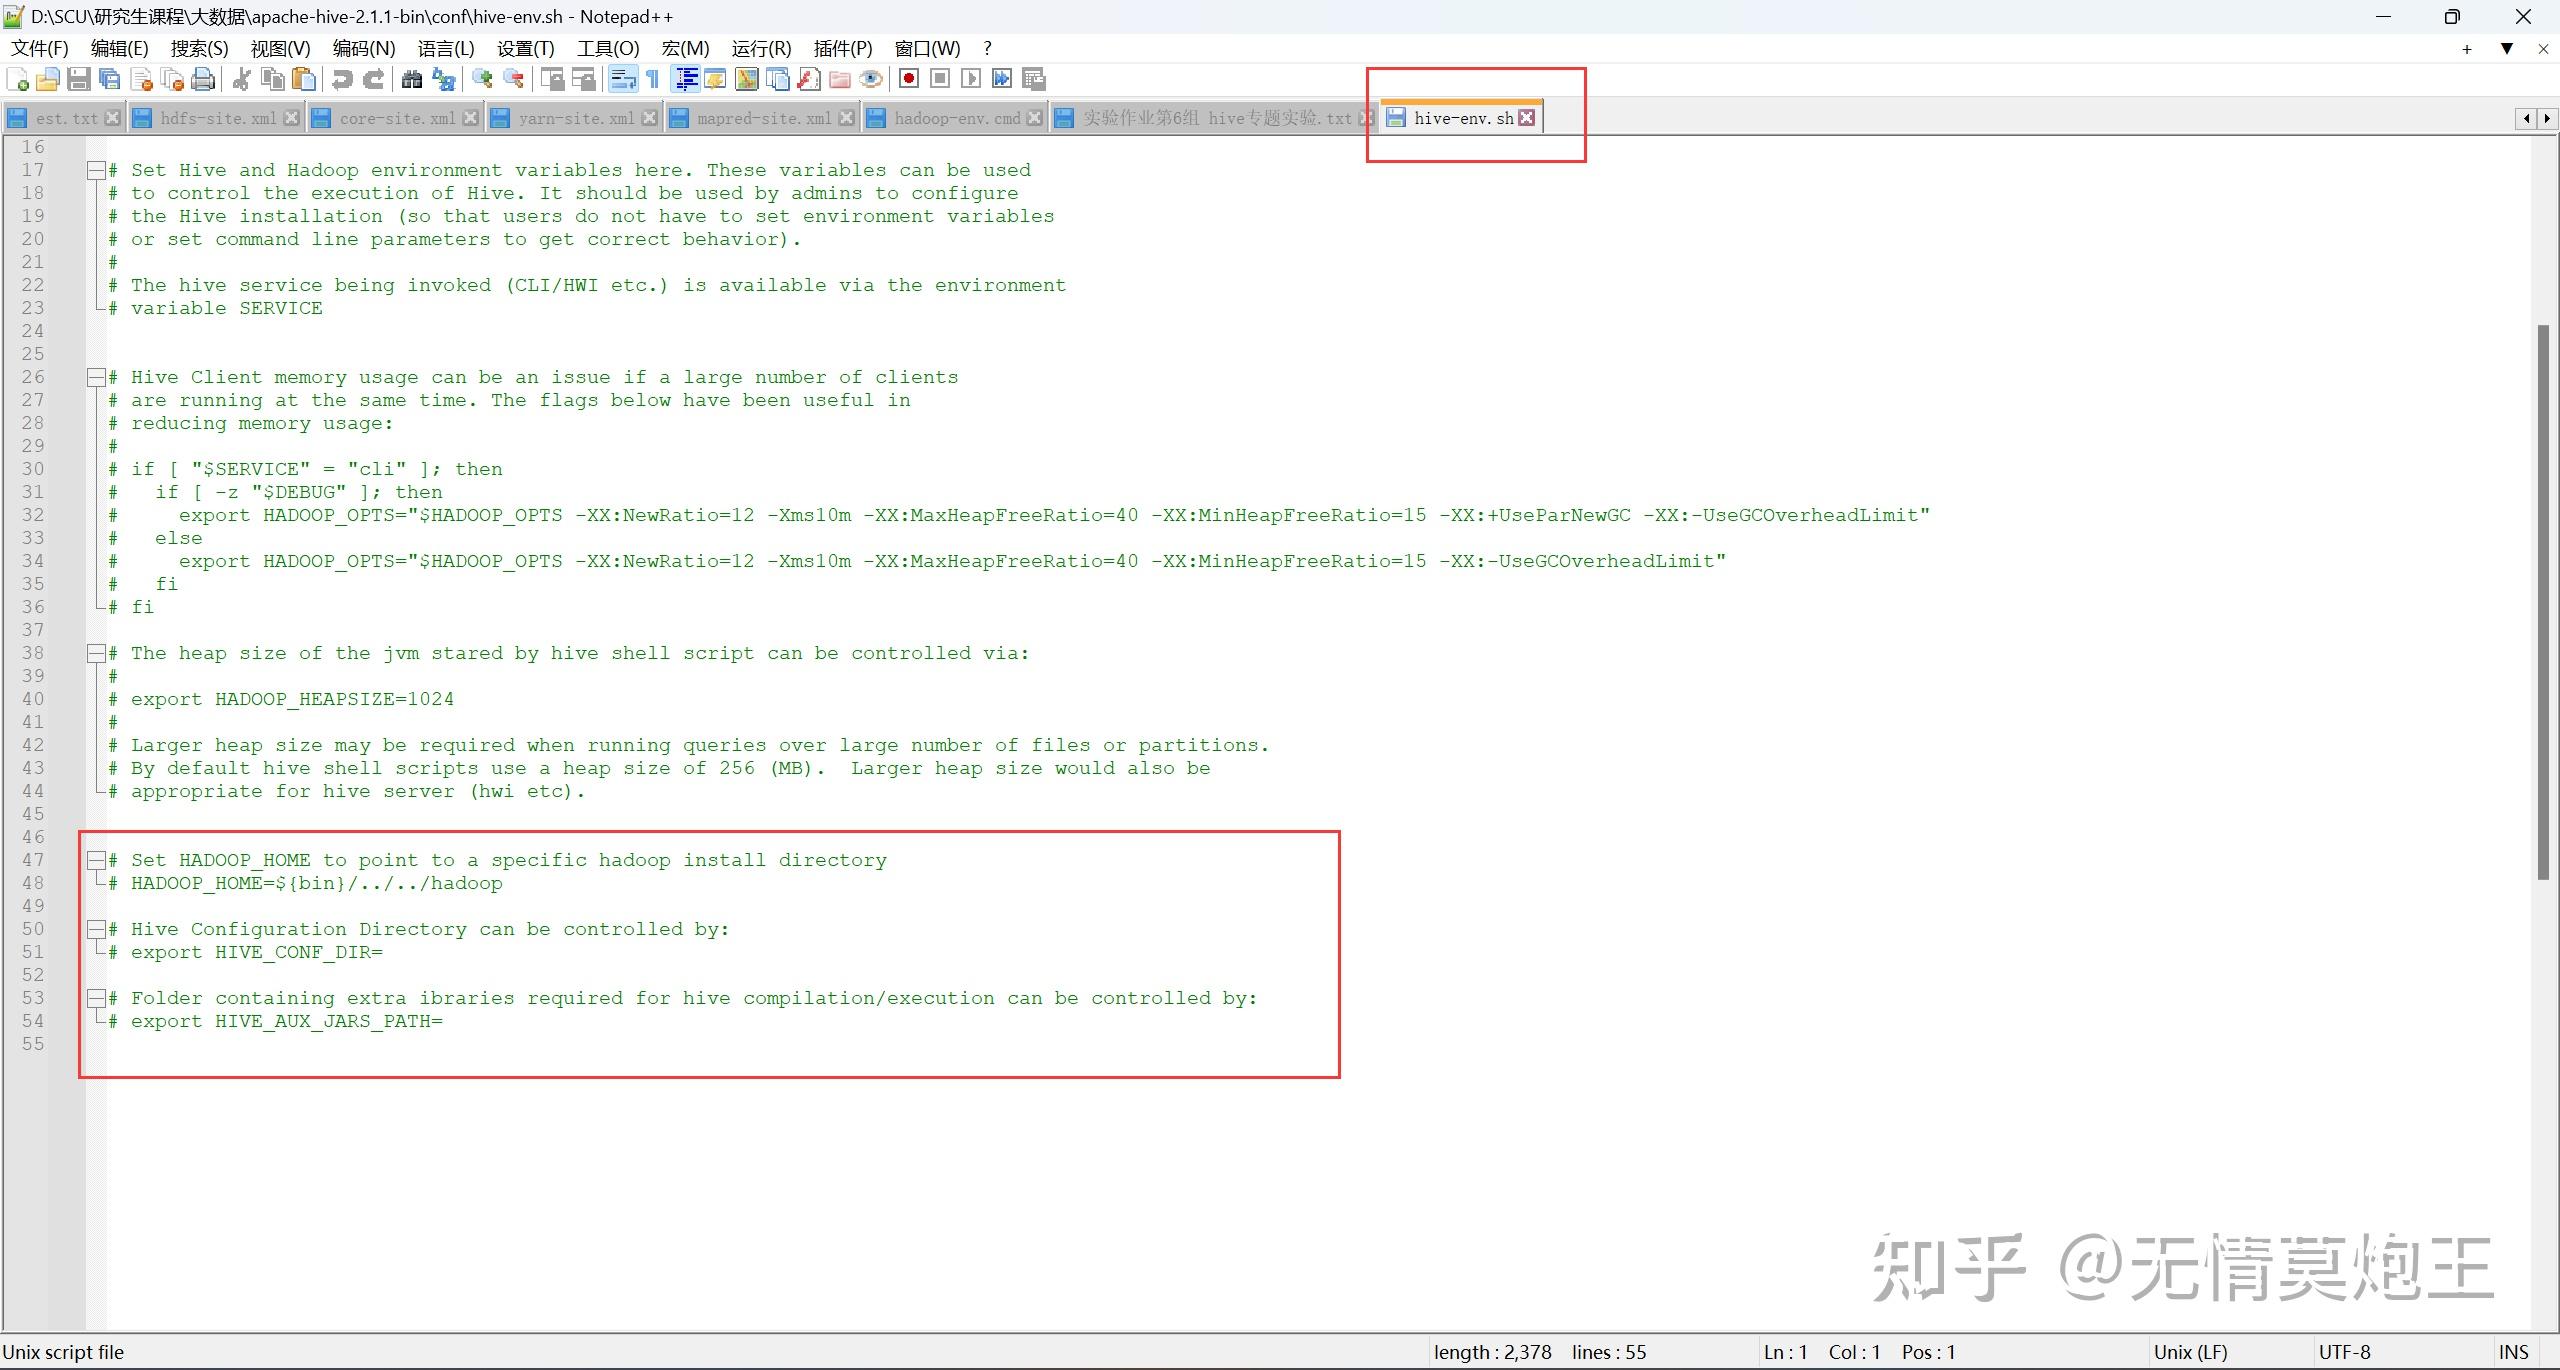
Task: Click the Play macro icon
Action: click(970, 79)
